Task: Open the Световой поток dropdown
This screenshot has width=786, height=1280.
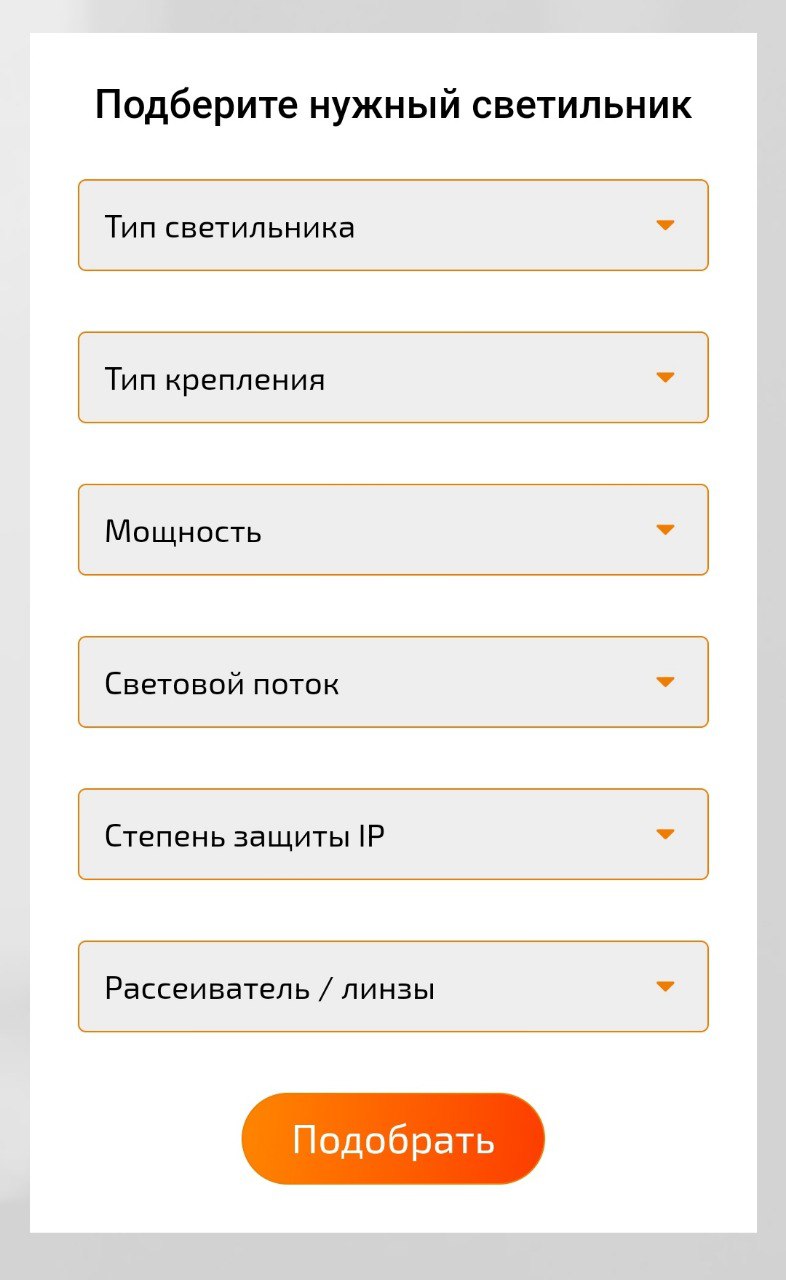Action: click(393, 682)
